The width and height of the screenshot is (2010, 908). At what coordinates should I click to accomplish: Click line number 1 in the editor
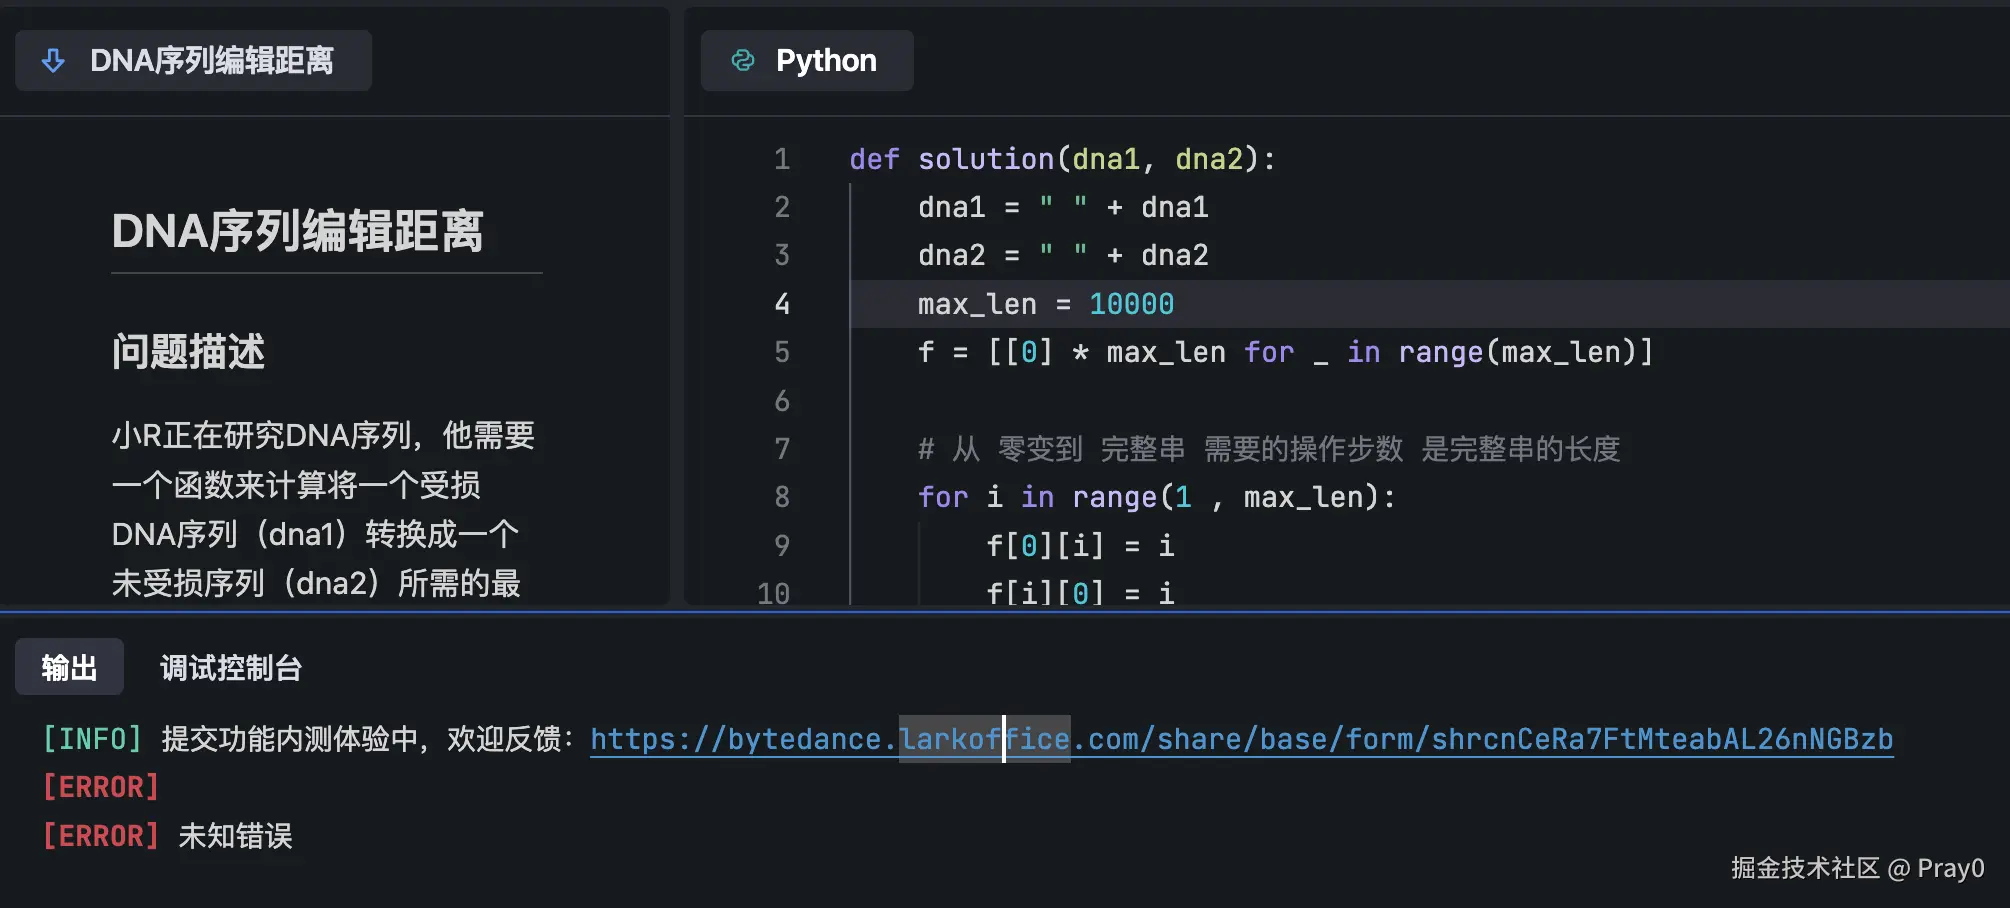point(782,158)
